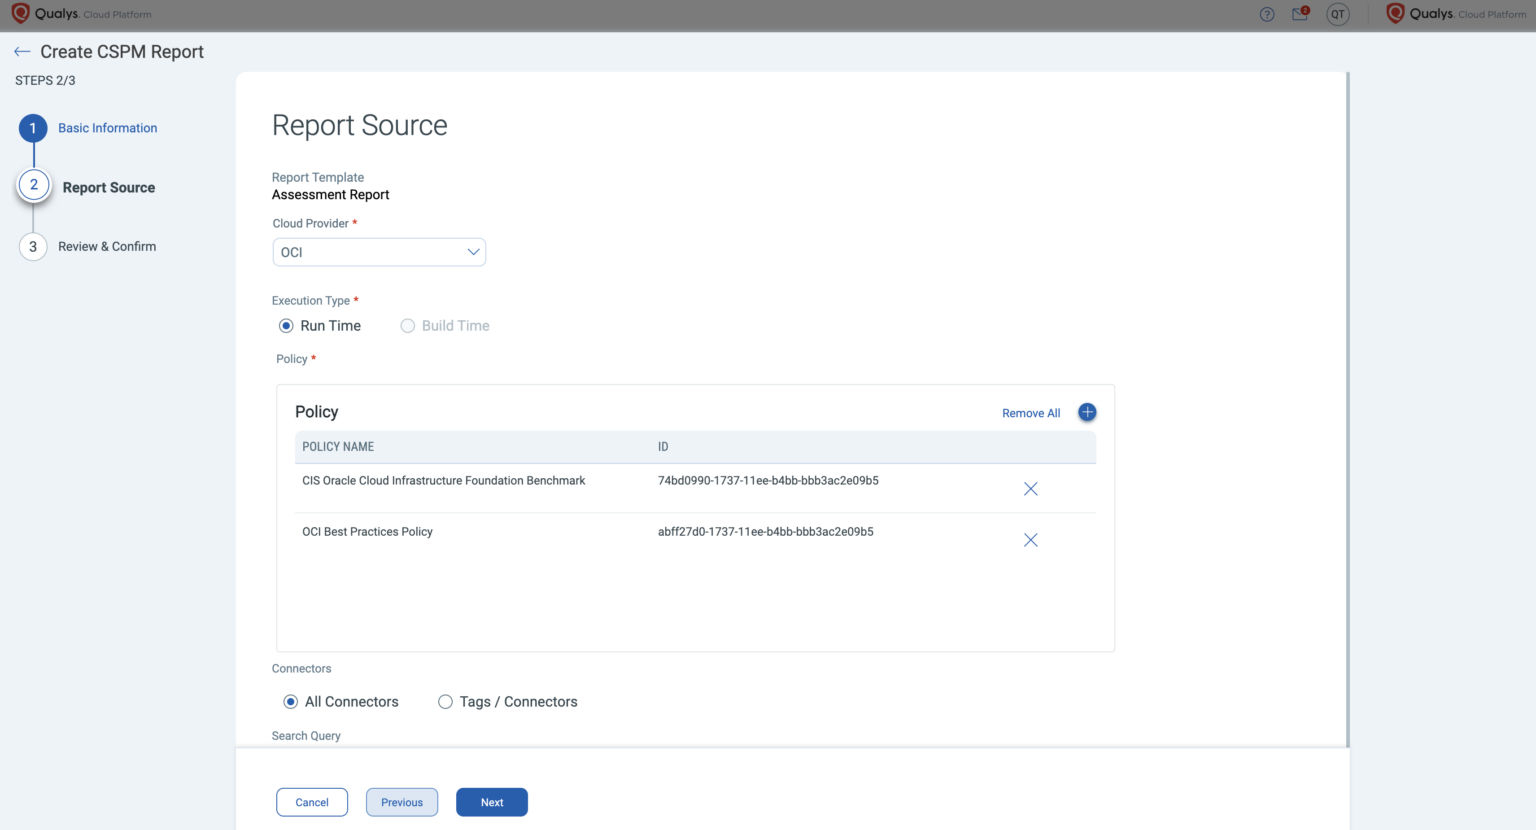Add a policy with the blue plus icon
The width and height of the screenshot is (1536, 830).
pos(1086,411)
